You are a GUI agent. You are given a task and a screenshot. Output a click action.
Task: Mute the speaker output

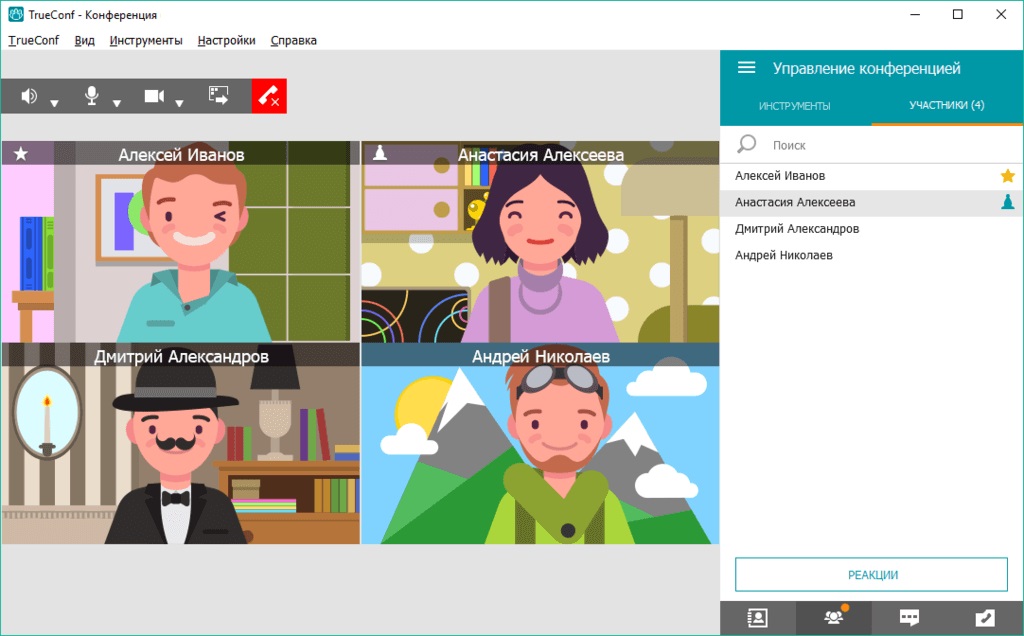(29, 96)
